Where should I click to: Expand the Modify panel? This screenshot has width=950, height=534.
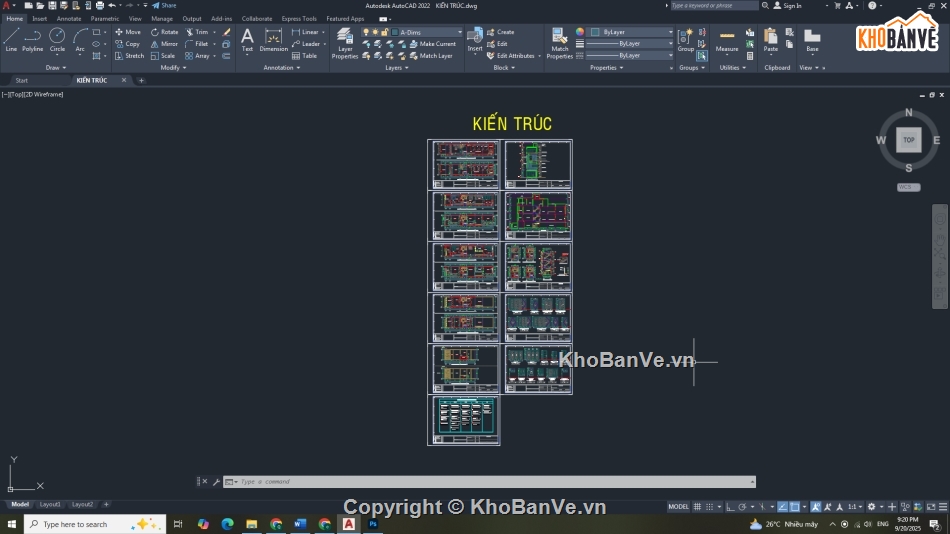(173, 68)
